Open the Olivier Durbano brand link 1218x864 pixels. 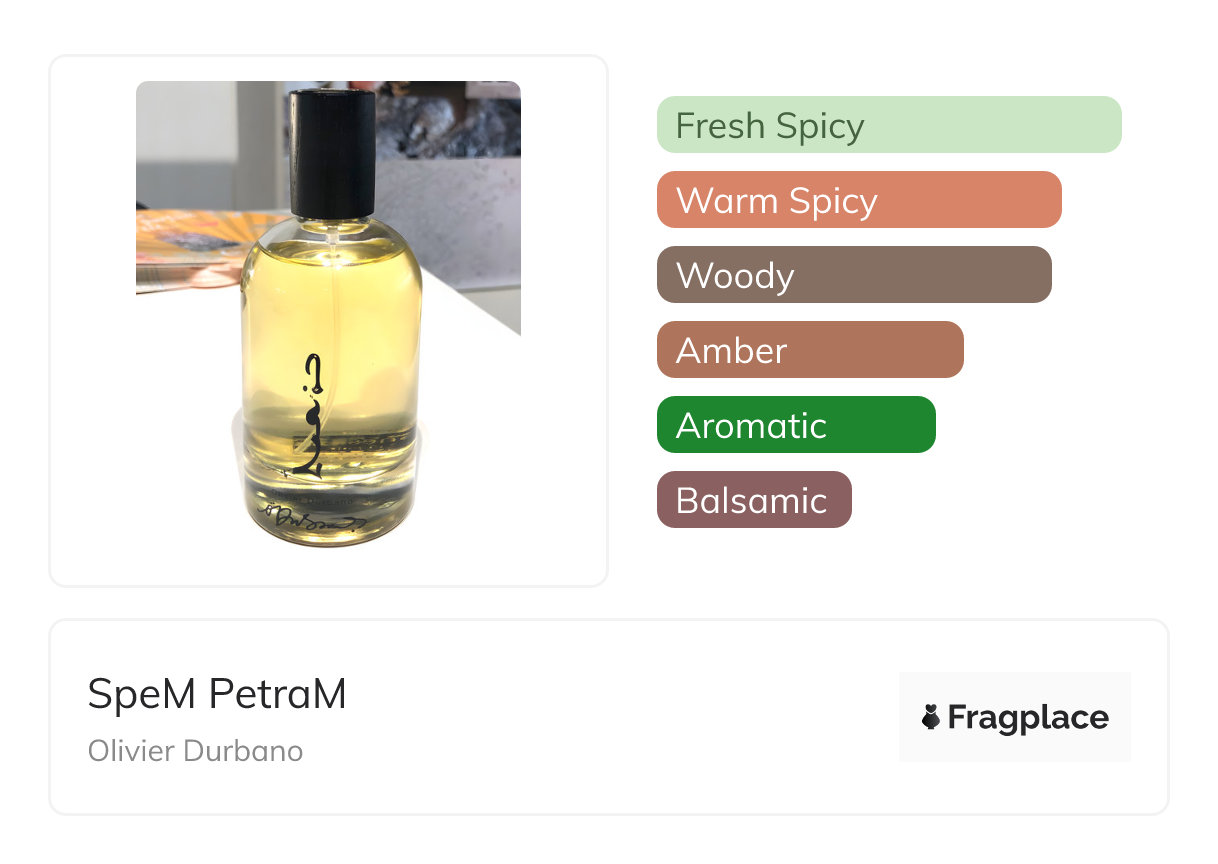pos(195,751)
